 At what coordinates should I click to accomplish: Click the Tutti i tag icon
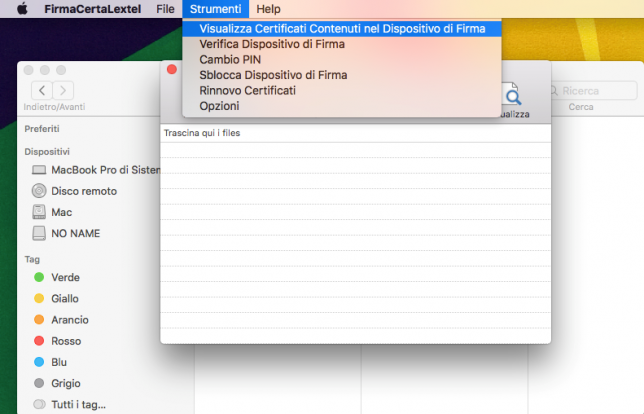click(39, 404)
